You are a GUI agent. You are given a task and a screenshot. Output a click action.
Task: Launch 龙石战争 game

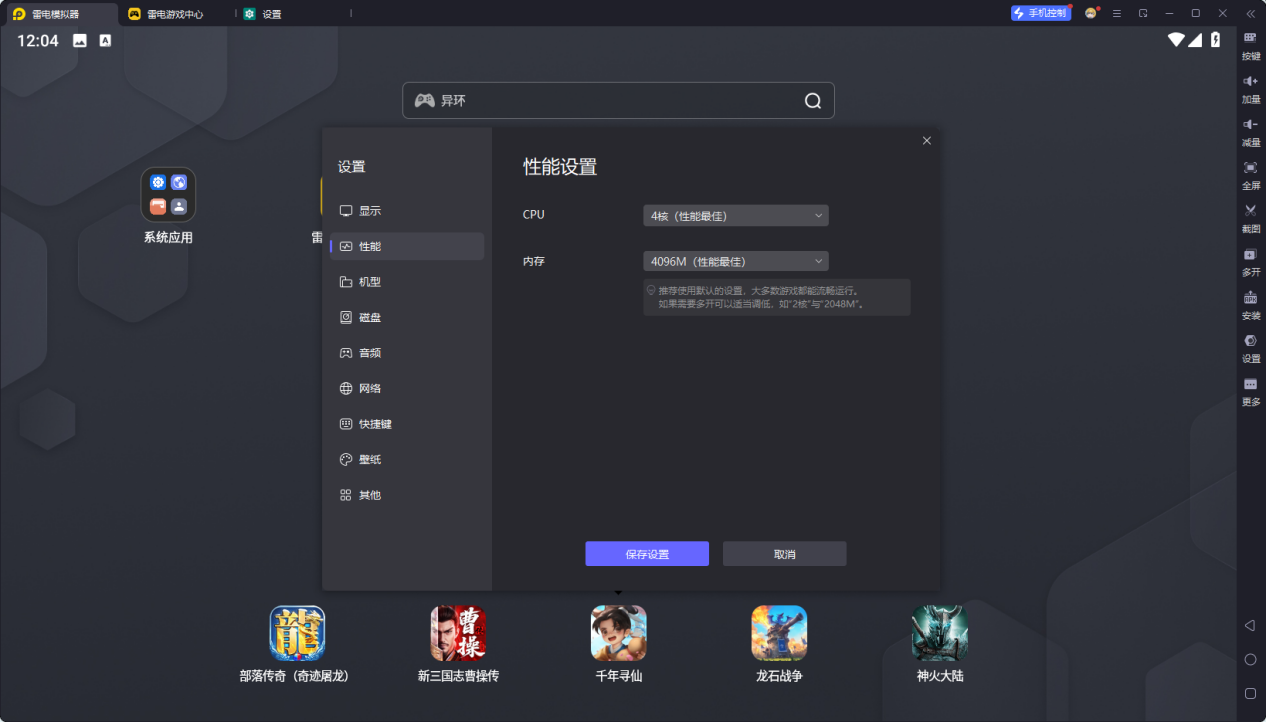pyautogui.click(x=779, y=645)
